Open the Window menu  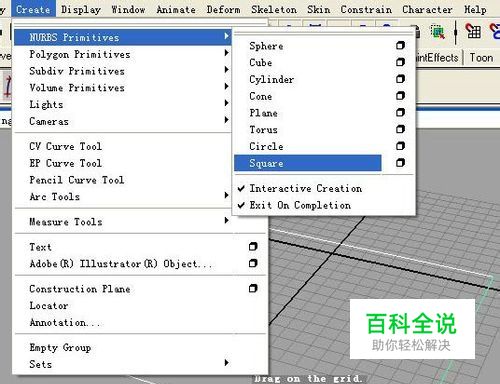128,9
